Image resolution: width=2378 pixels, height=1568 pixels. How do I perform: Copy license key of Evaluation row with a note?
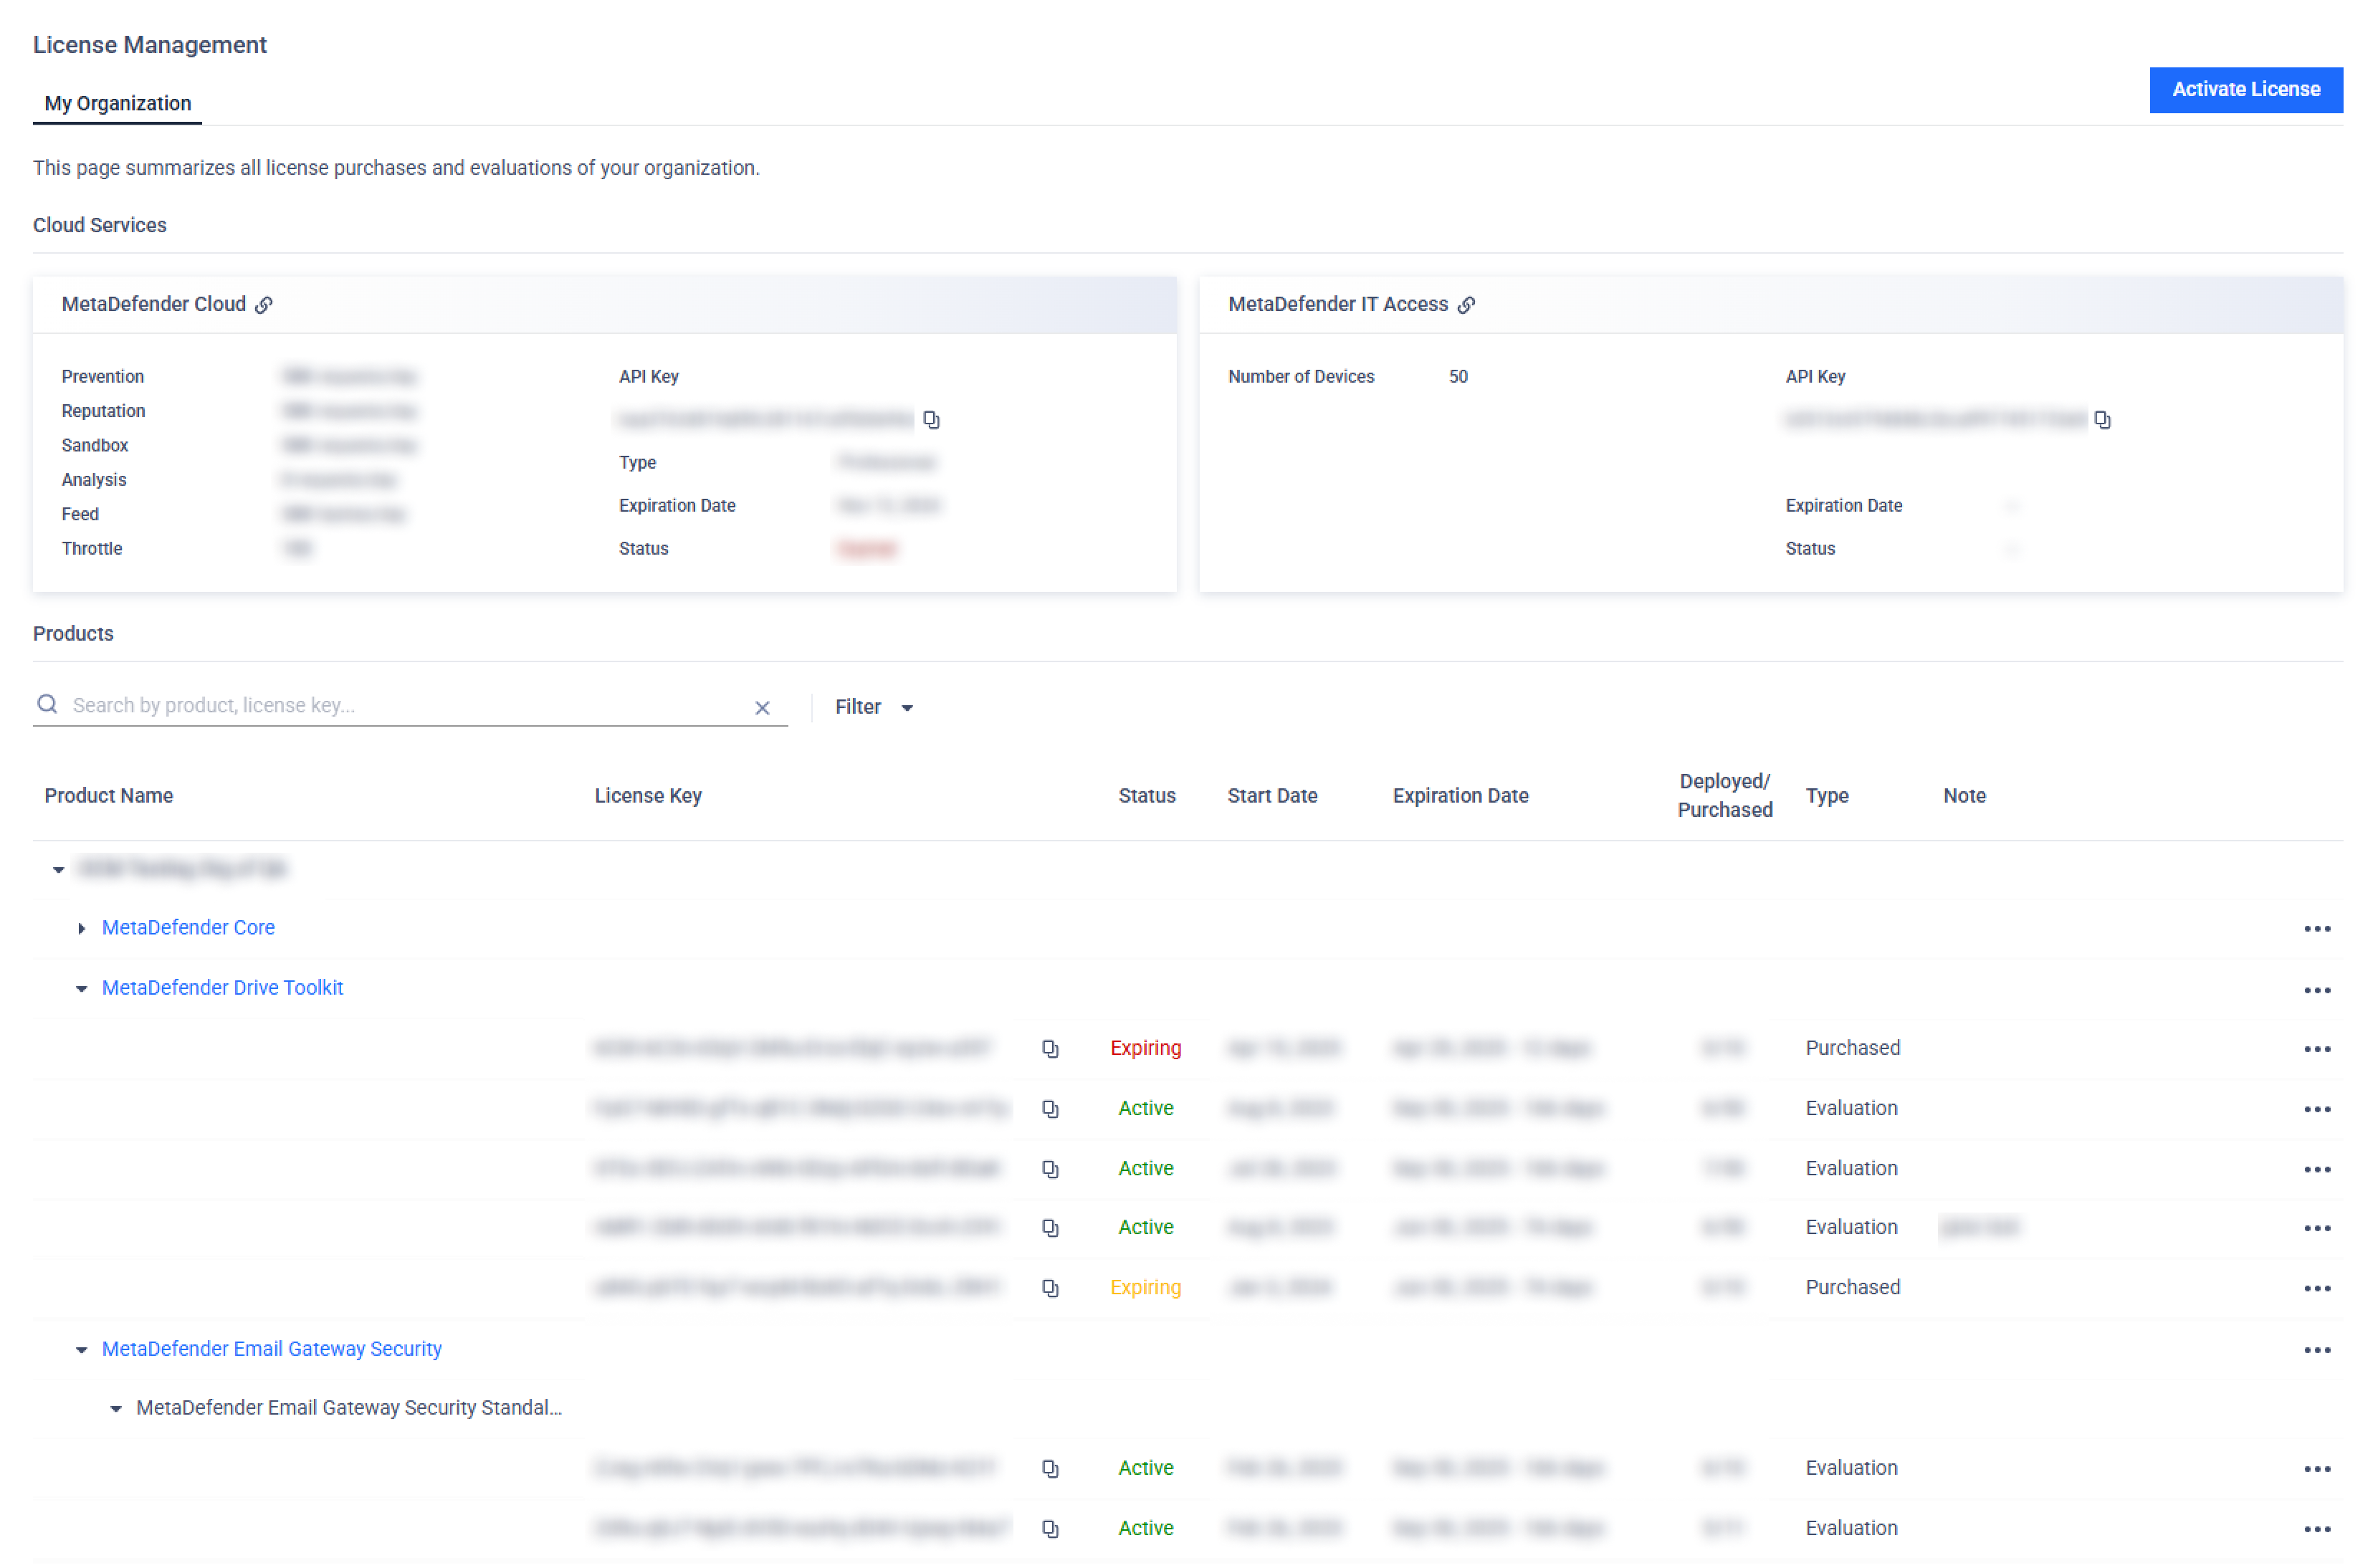1050,1228
